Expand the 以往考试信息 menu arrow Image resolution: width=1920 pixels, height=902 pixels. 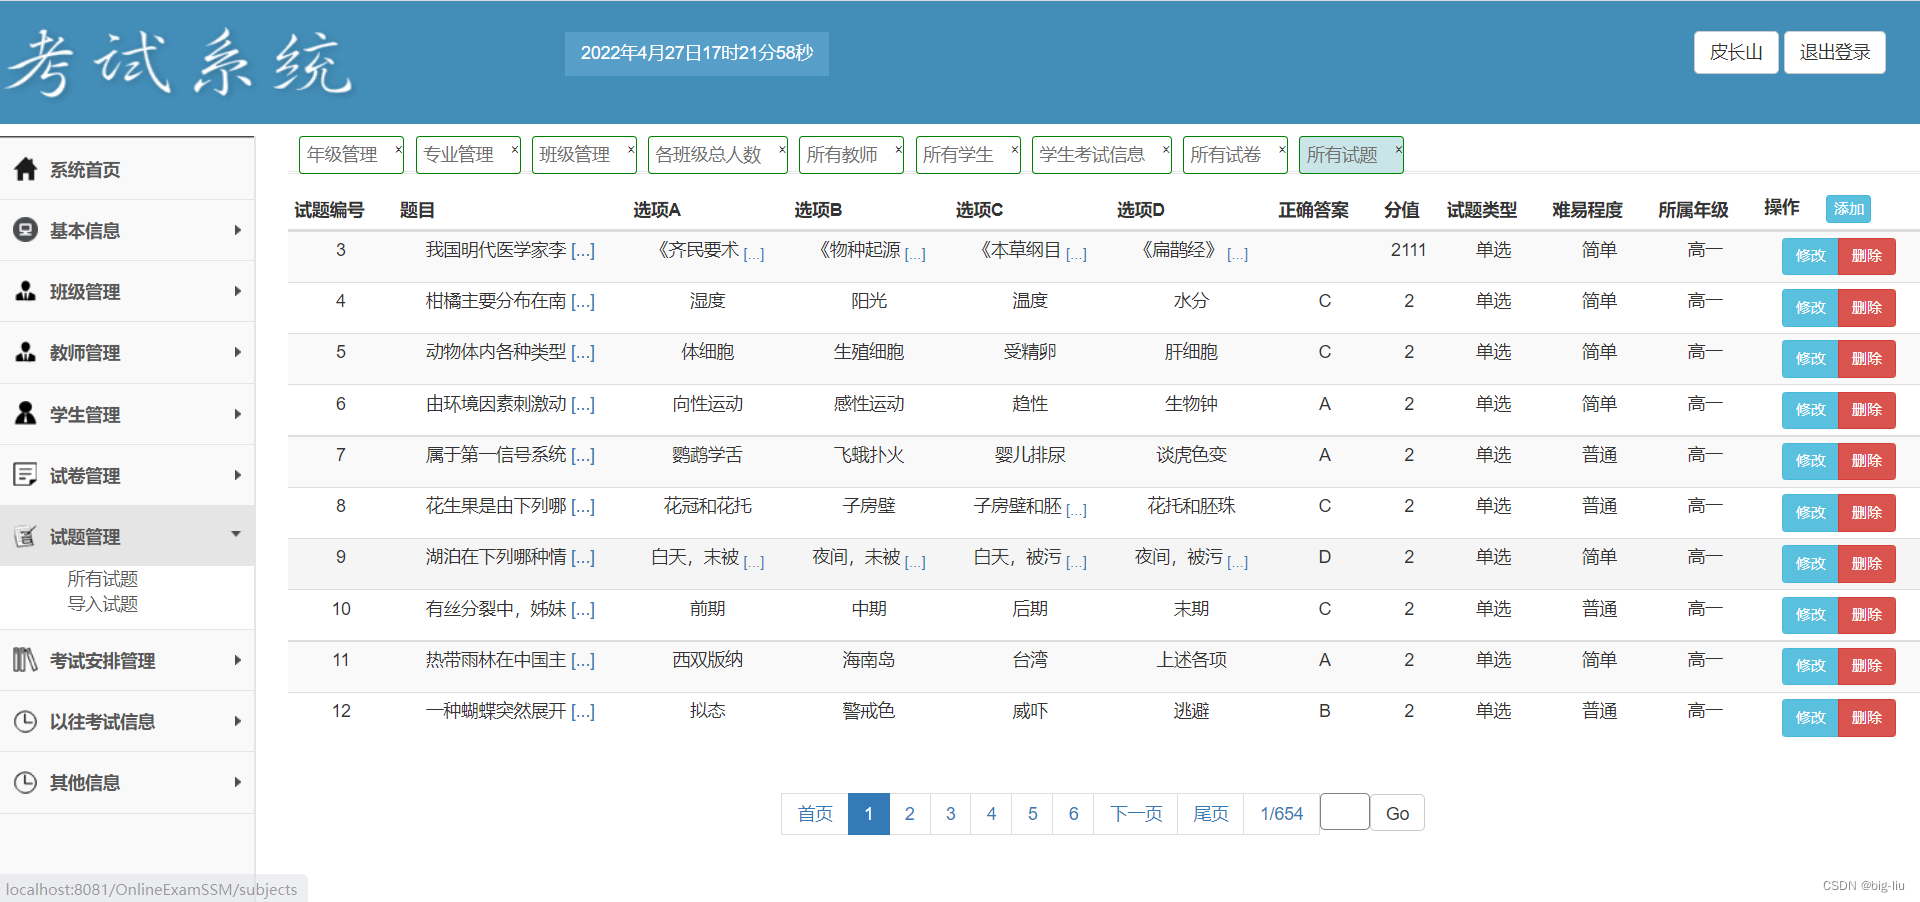(237, 721)
